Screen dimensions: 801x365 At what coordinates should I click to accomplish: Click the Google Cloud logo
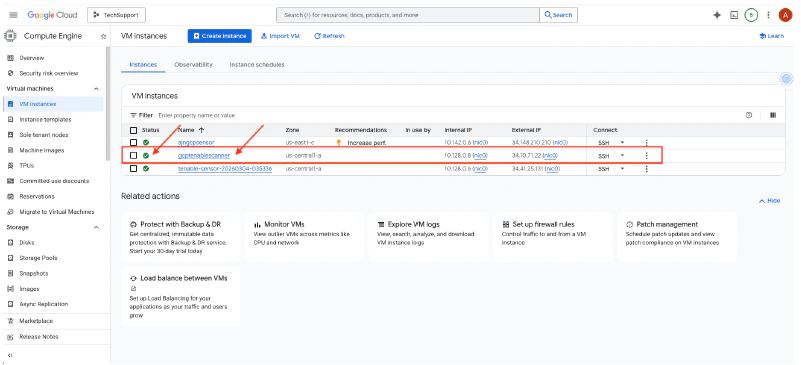click(x=52, y=15)
